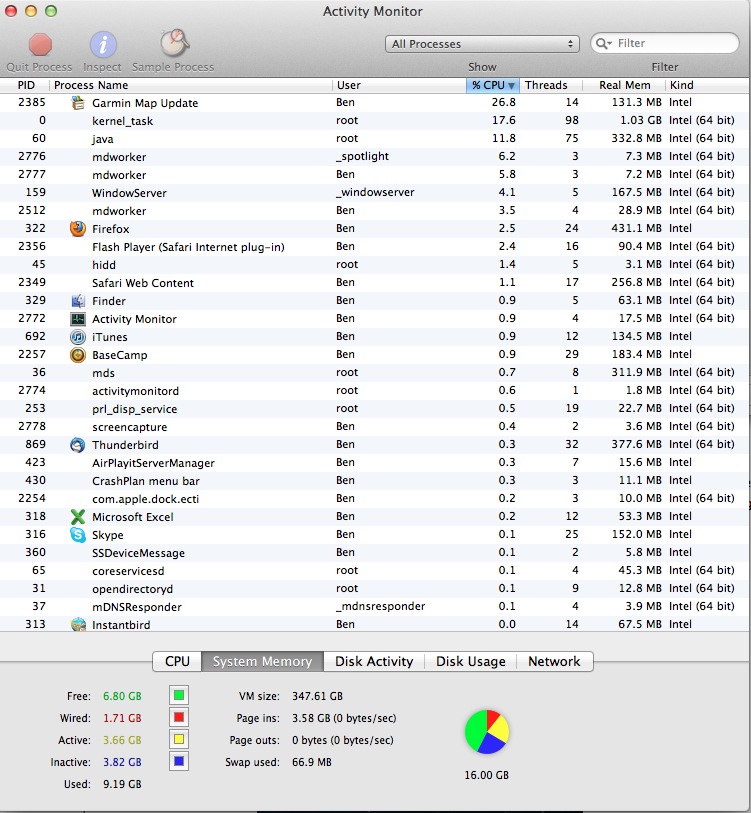Click the Sample Process magnifier icon
Screen dimensions: 751x813
pyautogui.click(x=174, y=43)
